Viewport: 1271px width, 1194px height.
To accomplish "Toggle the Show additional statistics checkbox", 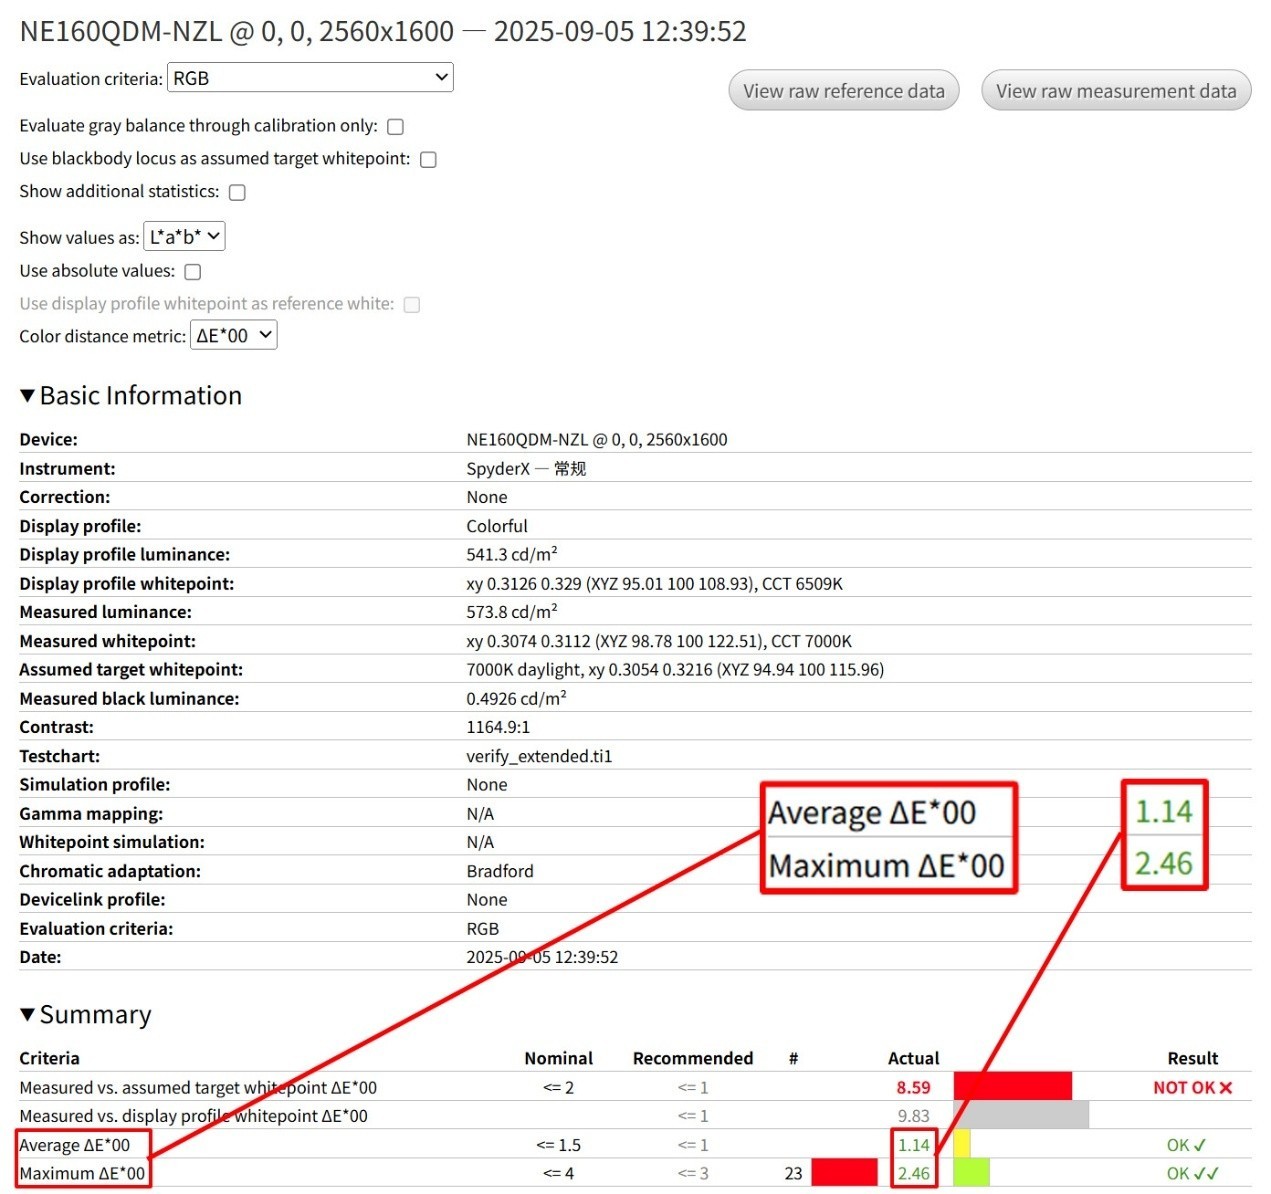I will tap(237, 192).
